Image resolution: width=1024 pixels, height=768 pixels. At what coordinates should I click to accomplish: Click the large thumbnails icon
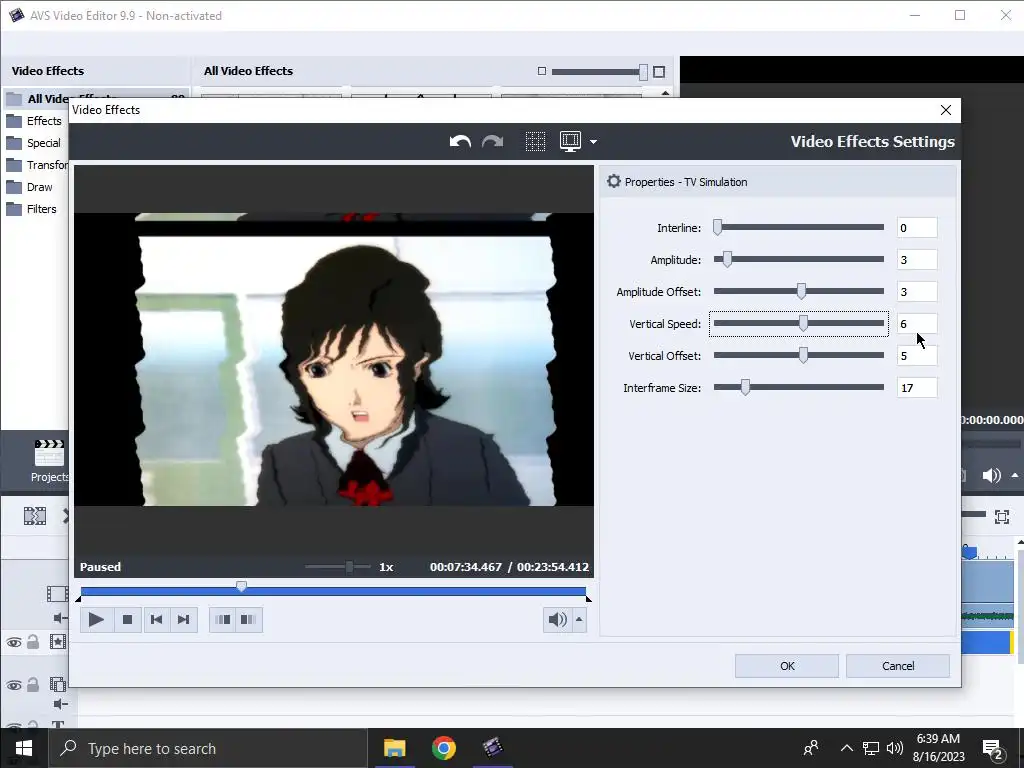point(659,71)
